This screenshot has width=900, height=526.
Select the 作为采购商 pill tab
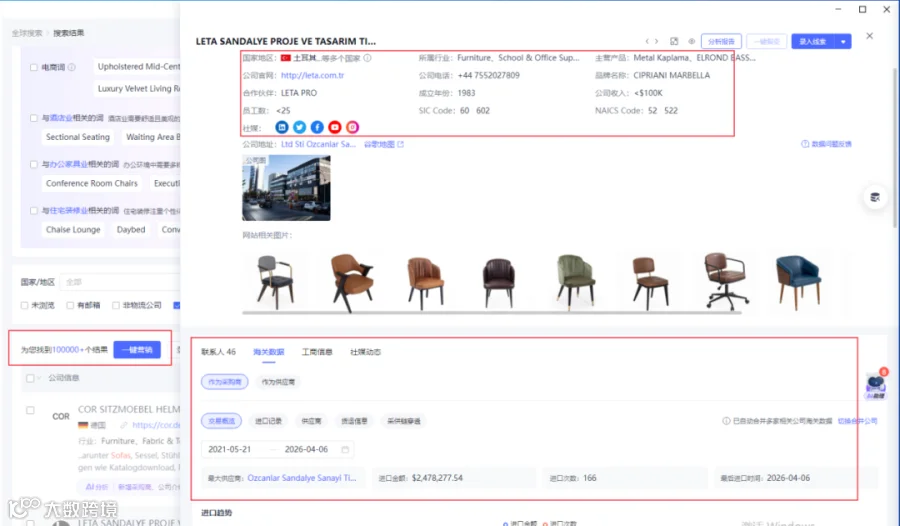click(x=224, y=382)
